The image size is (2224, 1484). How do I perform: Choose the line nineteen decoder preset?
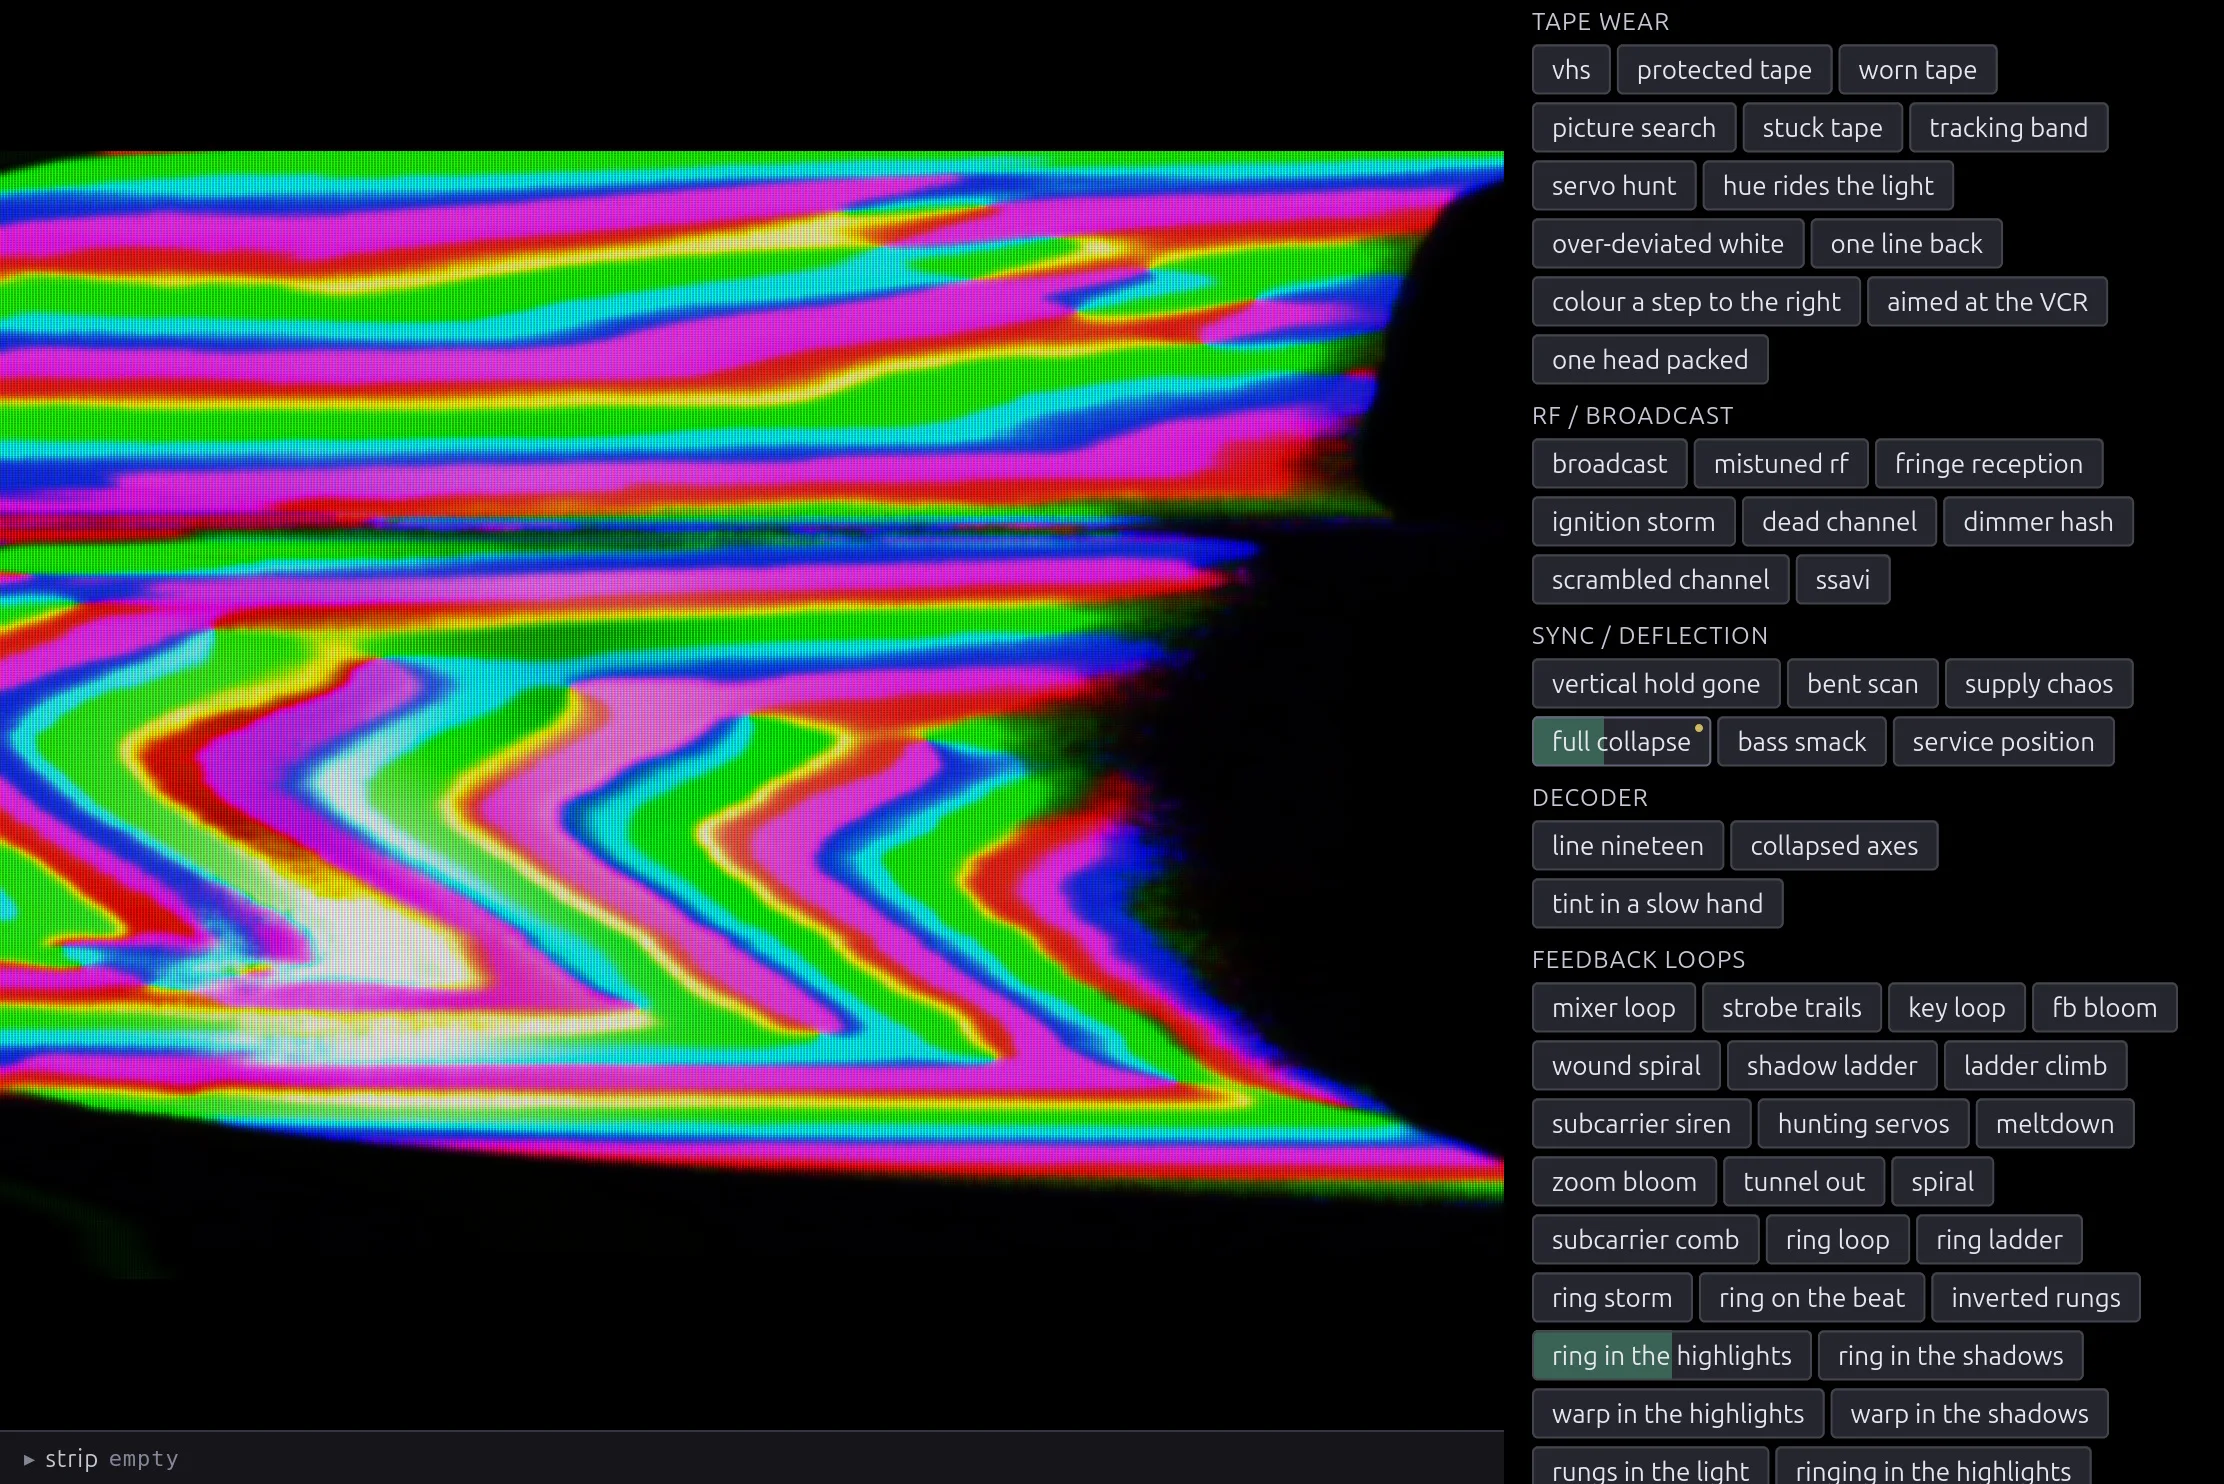click(x=1627, y=846)
